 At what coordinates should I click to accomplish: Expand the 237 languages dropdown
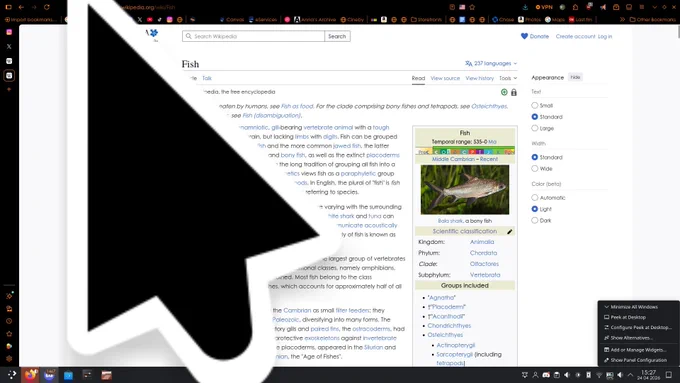pyautogui.click(x=491, y=63)
